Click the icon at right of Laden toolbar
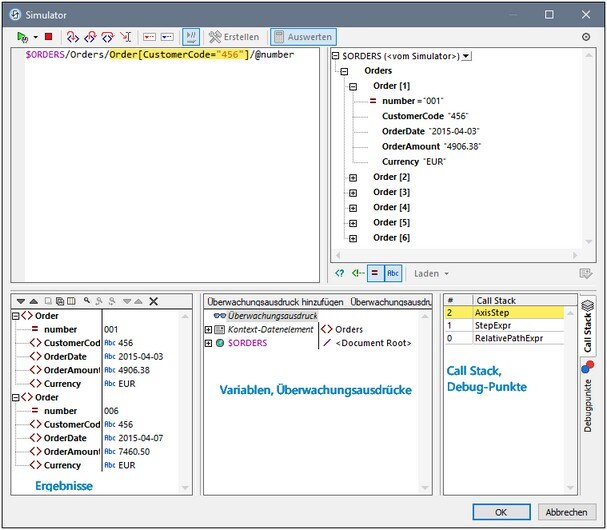The height and width of the screenshot is (530, 607). [586, 273]
